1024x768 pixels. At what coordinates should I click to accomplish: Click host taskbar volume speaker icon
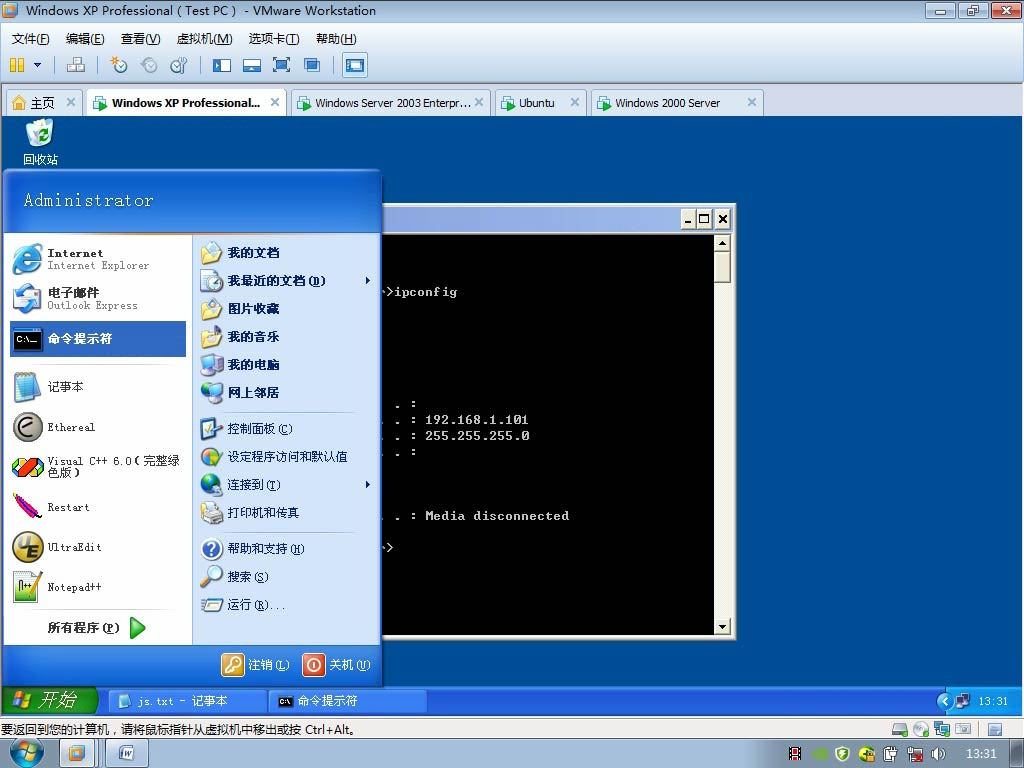[x=938, y=754]
